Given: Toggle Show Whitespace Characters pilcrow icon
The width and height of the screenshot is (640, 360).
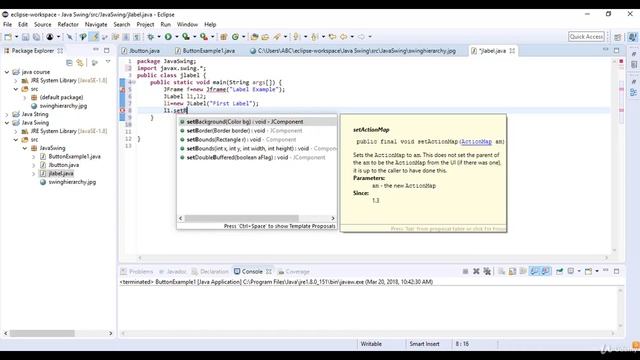Looking at the screenshot, I should [137, 37].
